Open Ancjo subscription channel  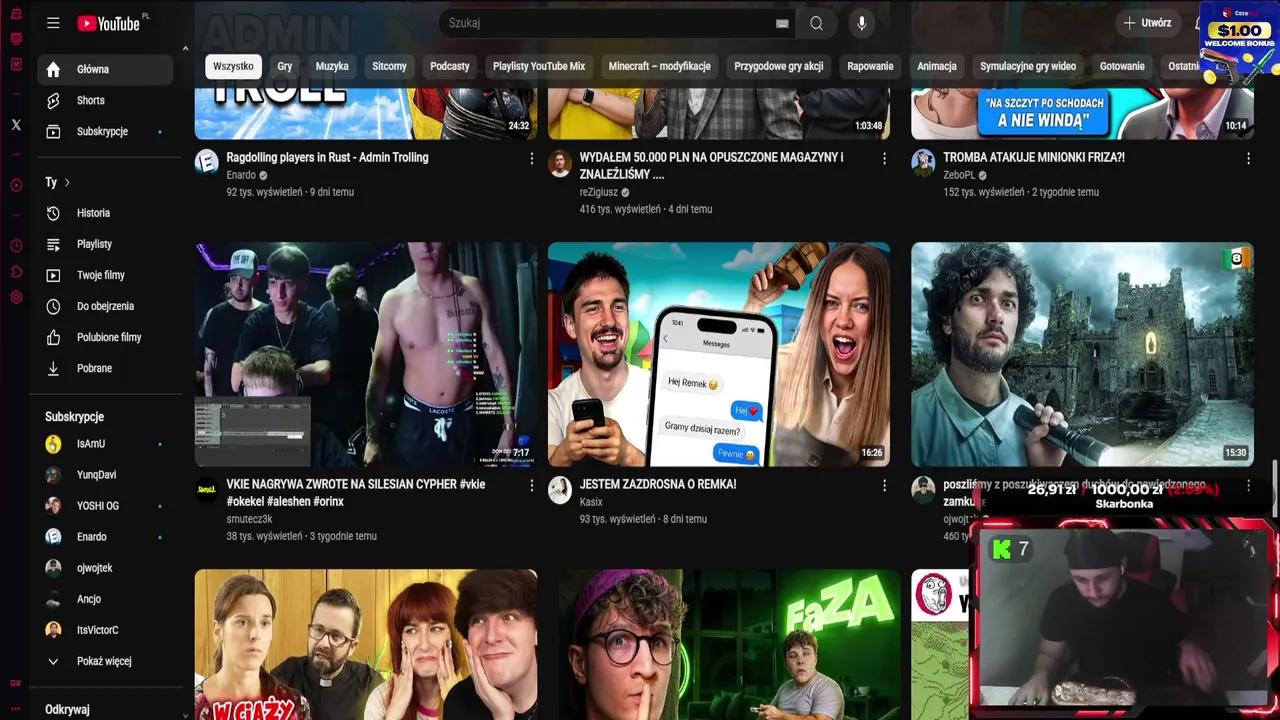coord(105,599)
